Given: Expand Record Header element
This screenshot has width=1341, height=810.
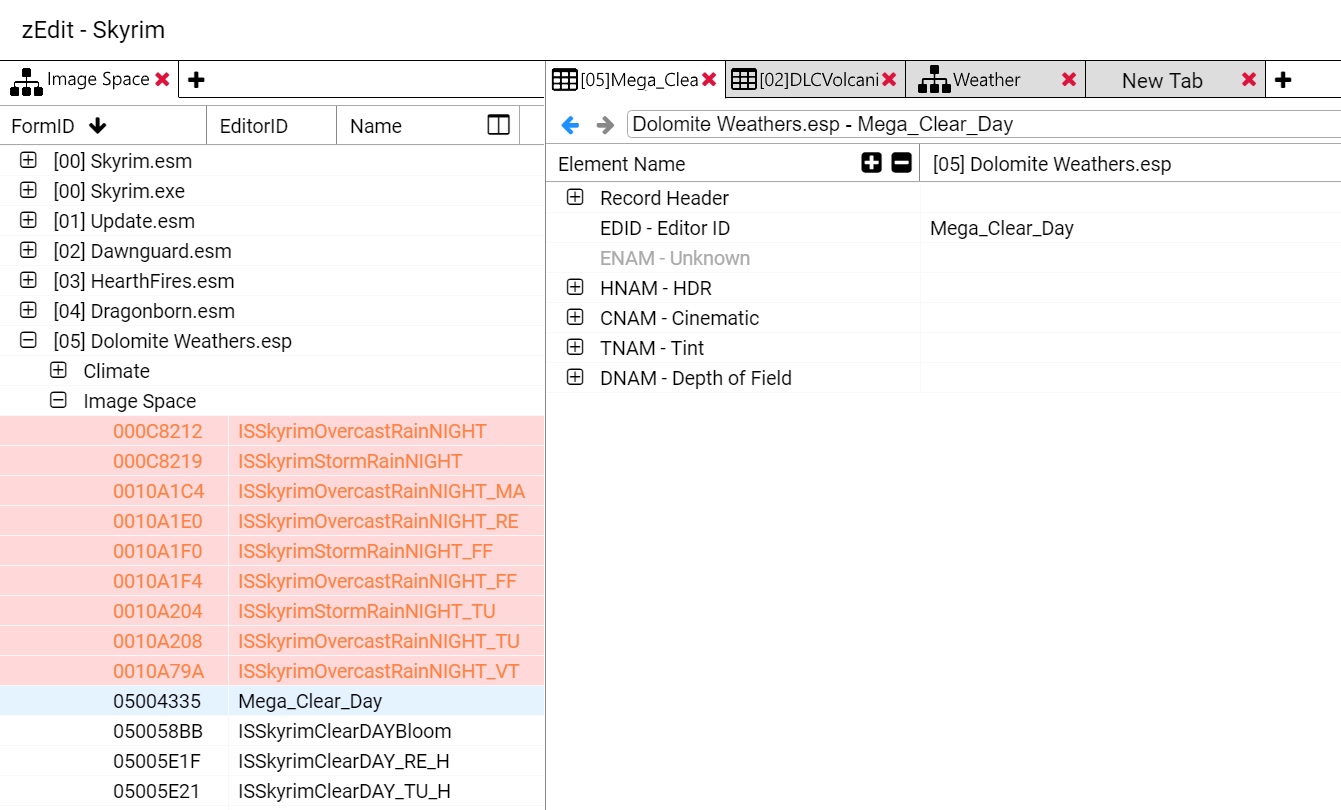Looking at the screenshot, I should [x=575, y=197].
